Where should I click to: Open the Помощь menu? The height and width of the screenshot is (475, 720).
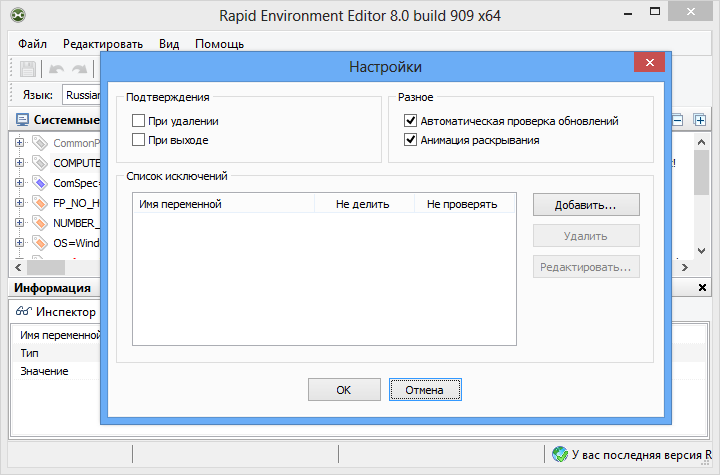pos(219,44)
